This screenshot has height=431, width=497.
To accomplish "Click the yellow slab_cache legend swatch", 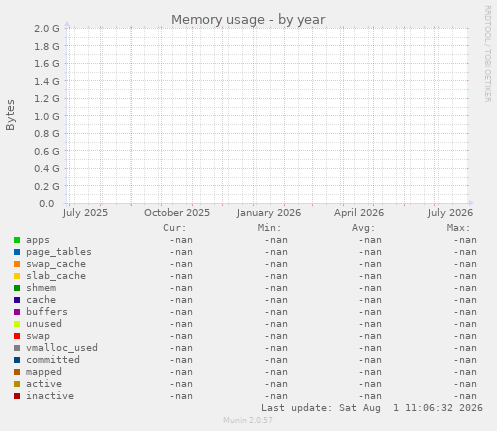I will tap(17, 276).
